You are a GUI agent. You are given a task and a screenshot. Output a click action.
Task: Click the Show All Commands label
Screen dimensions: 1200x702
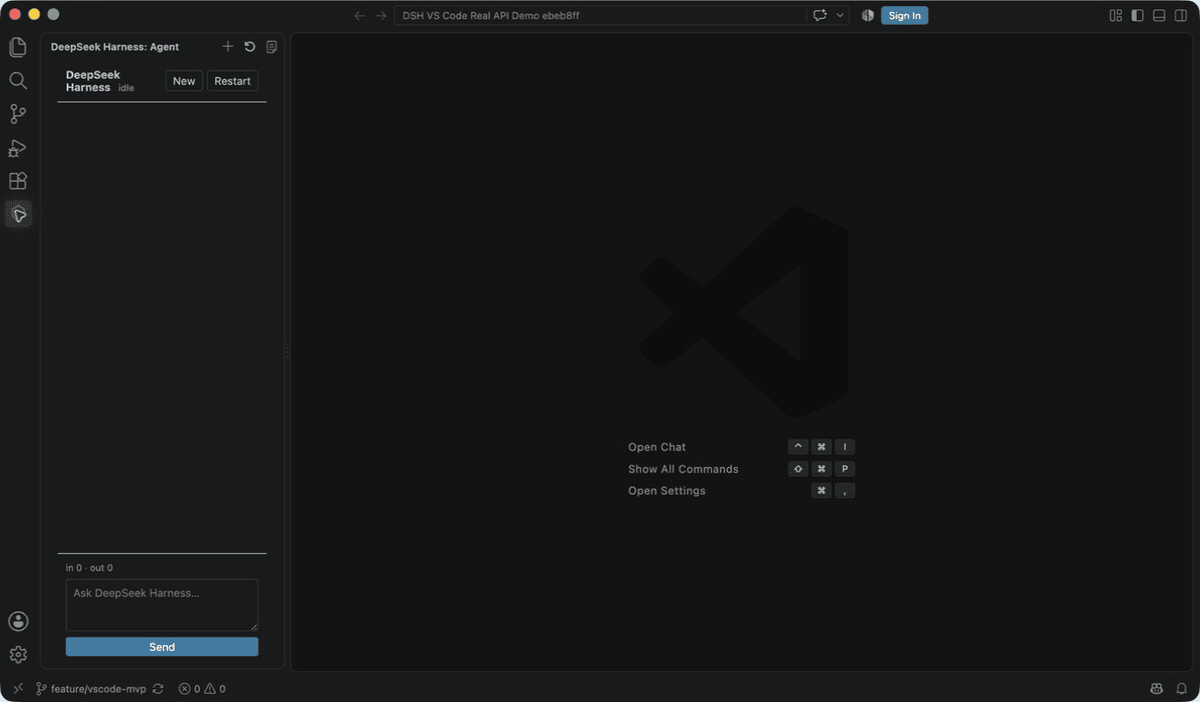tap(683, 469)
